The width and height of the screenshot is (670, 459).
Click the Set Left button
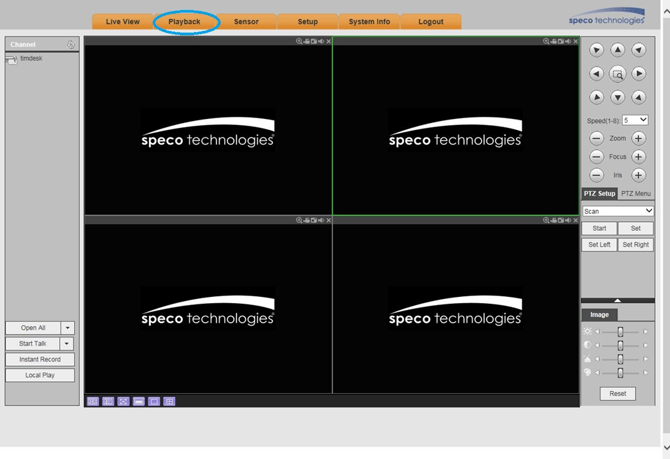599,244
